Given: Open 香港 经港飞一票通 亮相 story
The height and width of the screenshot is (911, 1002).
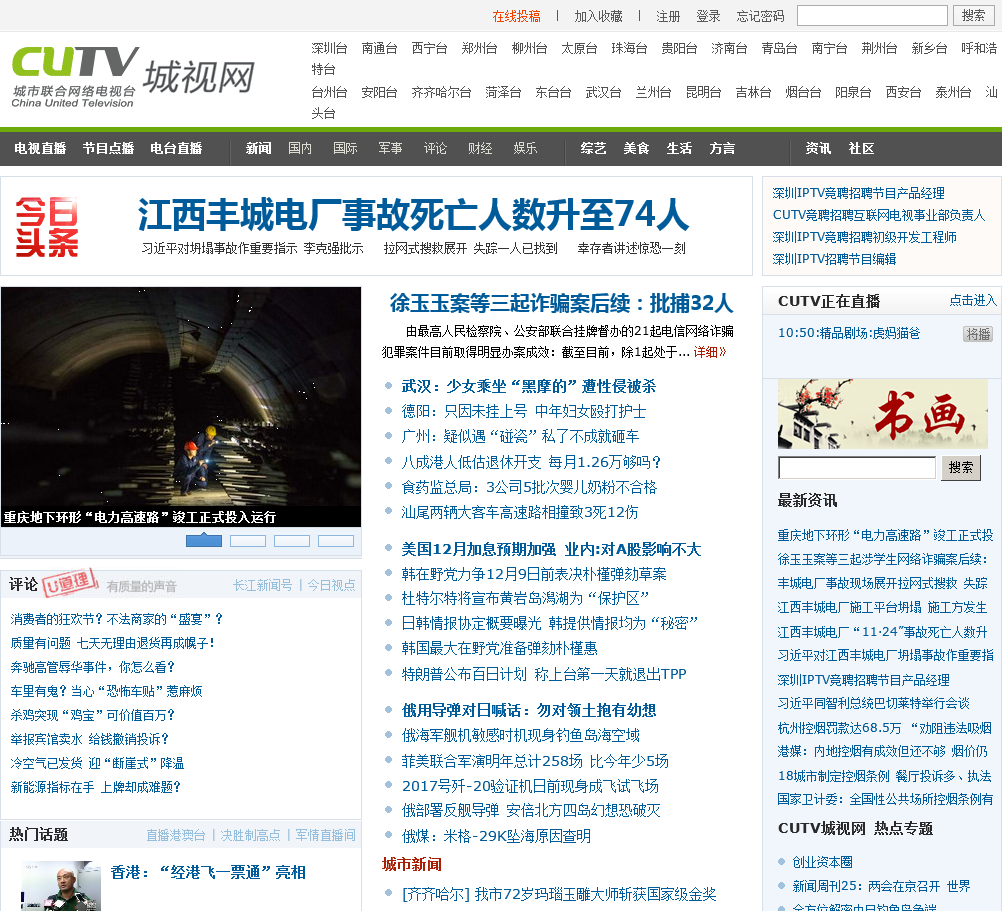Looking at the screenshot, I should [208, 872].
